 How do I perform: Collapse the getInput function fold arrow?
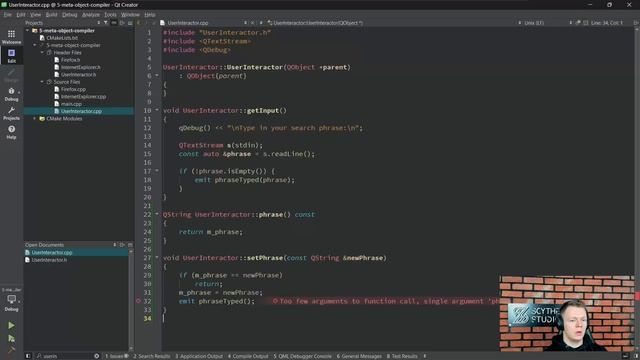tap(157, 110)
